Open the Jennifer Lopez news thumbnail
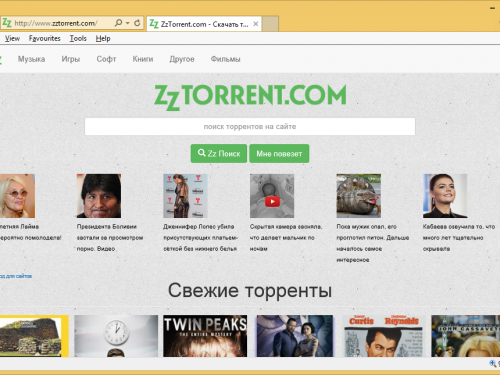500x375 pixels. point(185,196)
